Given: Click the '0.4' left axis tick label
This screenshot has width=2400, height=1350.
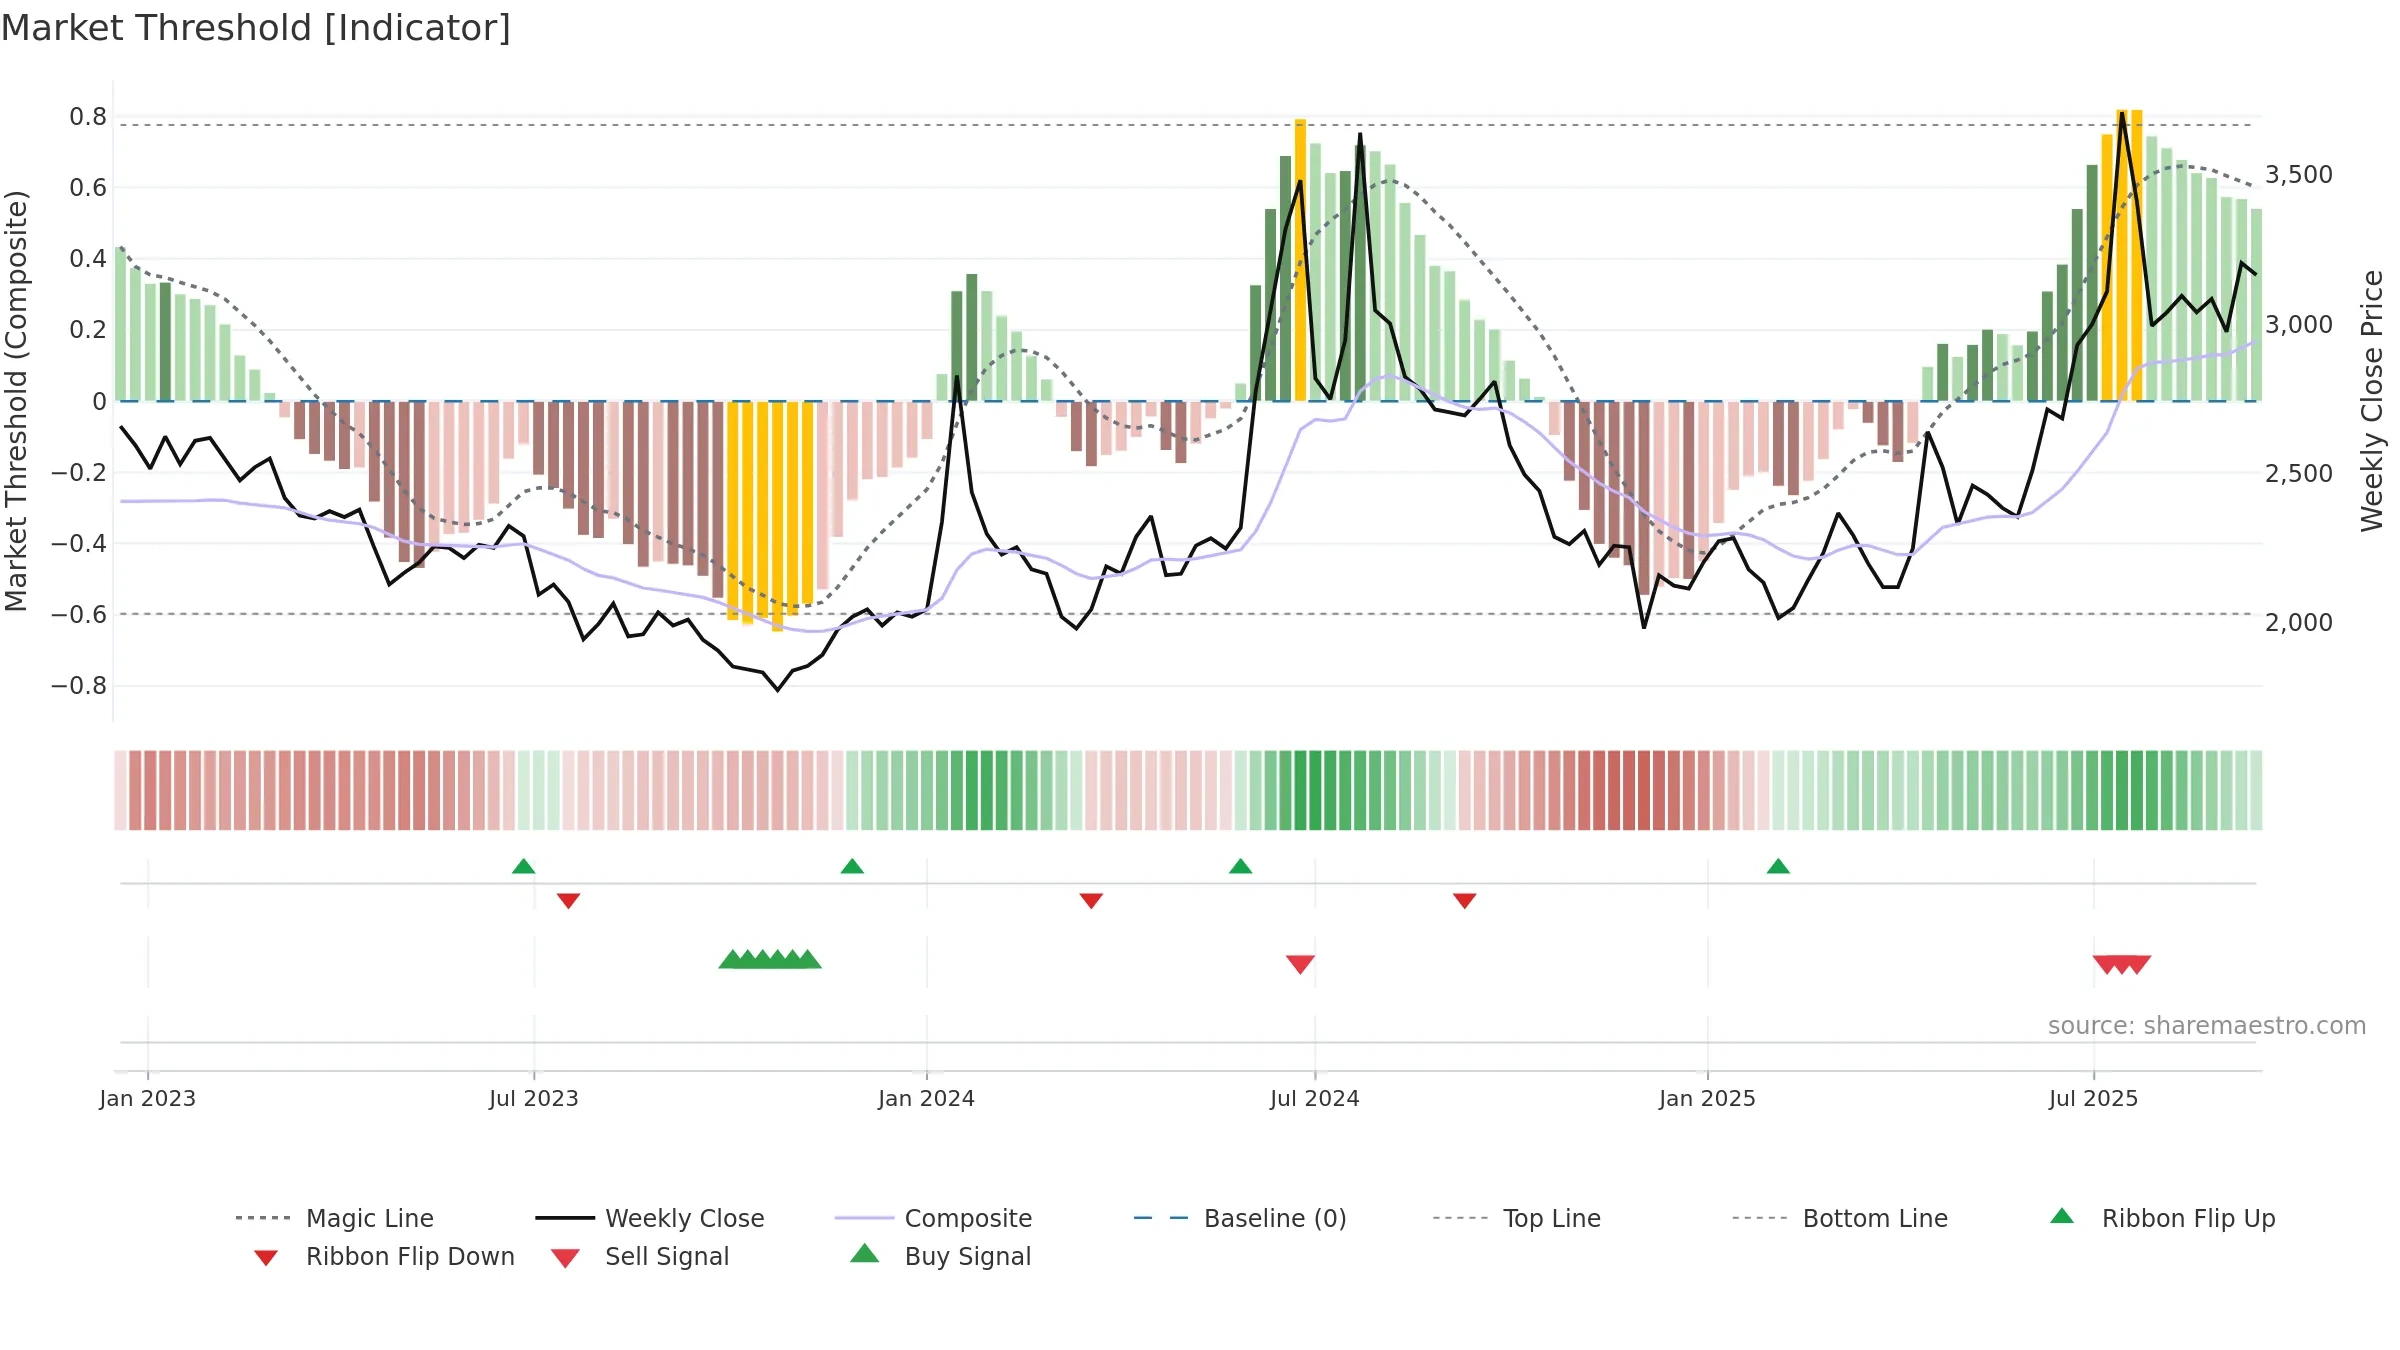Looking at the screenshot, I should (88, 259).
